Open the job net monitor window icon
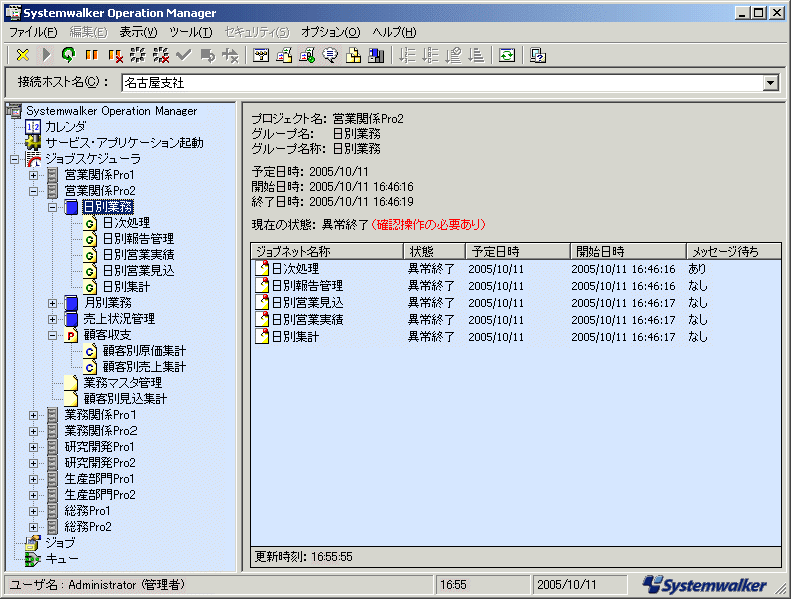 click(x=261, y=55)
